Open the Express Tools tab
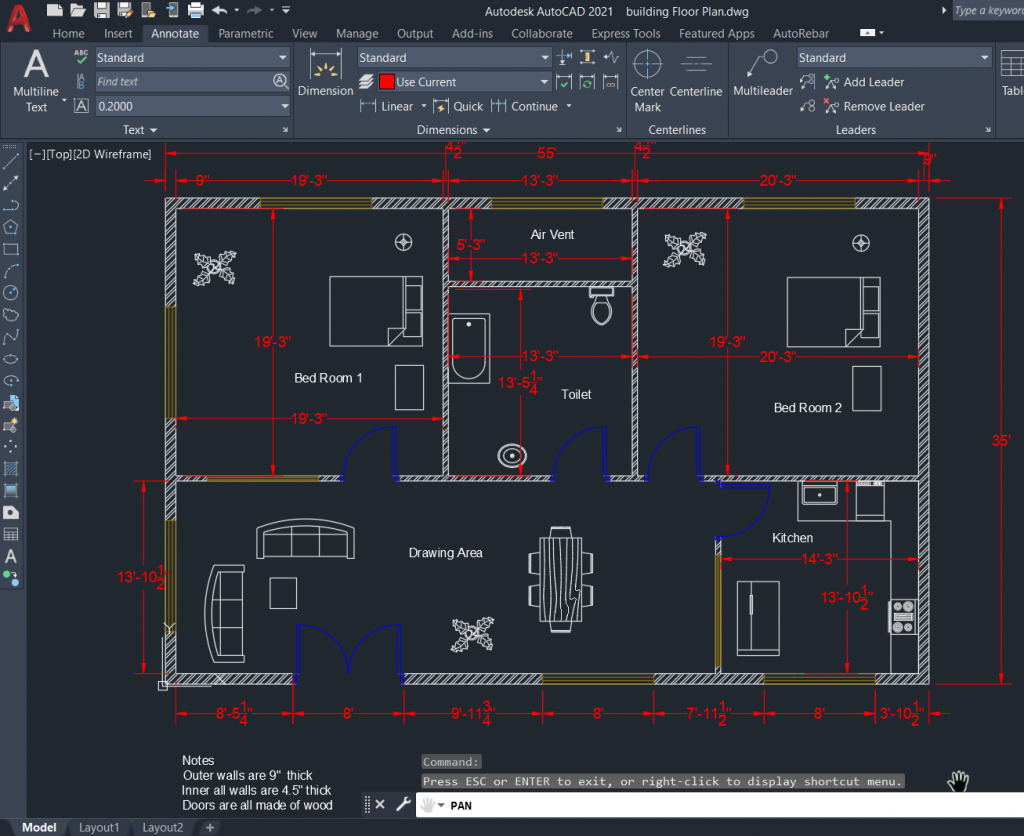Viewport: 1024px width, 836px height. click(x=626, y=33)
